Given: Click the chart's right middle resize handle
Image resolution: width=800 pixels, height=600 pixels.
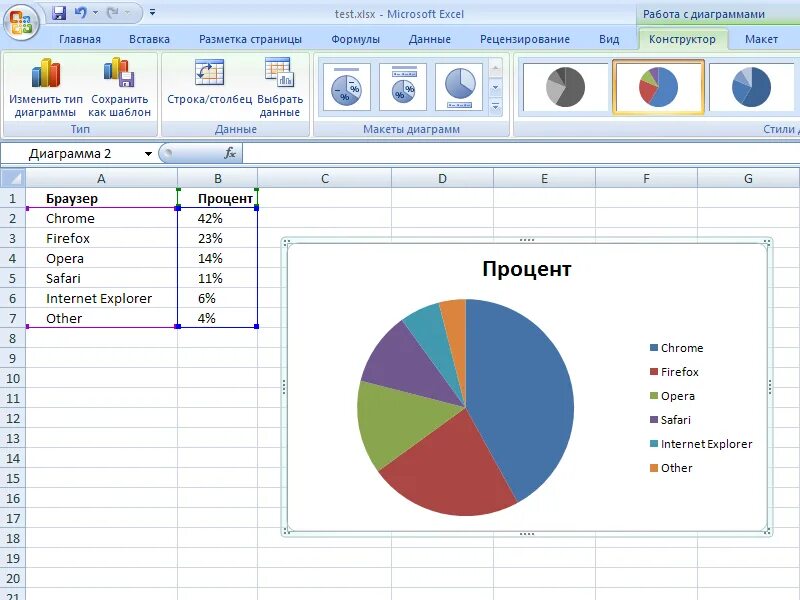Looking at the screenshot, I should [x=769, y=387].
